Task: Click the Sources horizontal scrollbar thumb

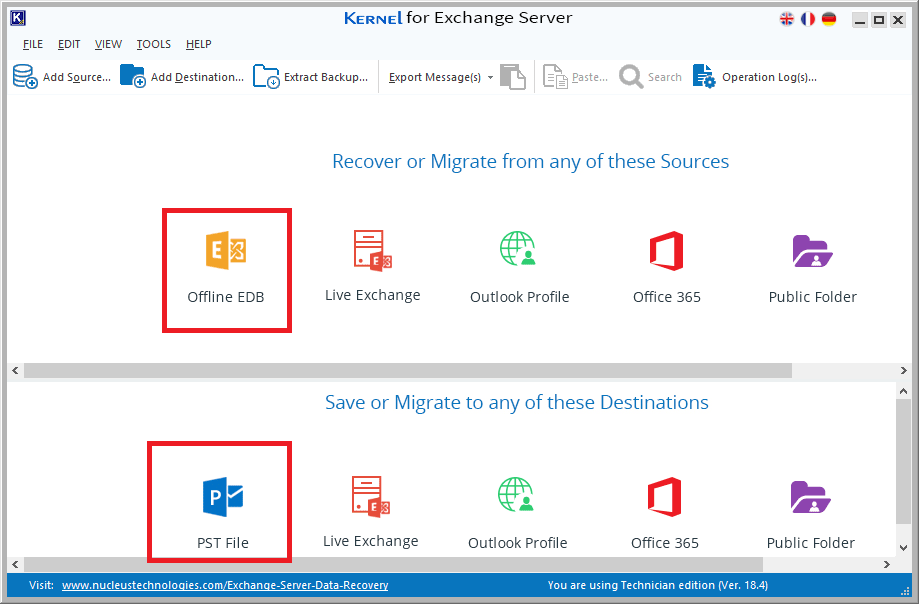Action: (x=408, y=370)
